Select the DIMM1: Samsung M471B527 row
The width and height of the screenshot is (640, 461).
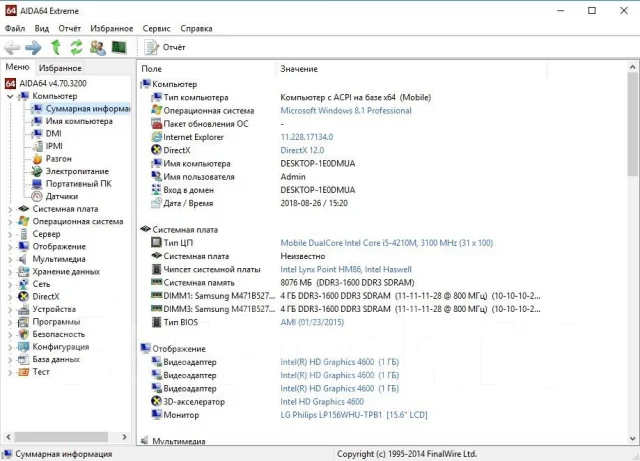(347, 296)
